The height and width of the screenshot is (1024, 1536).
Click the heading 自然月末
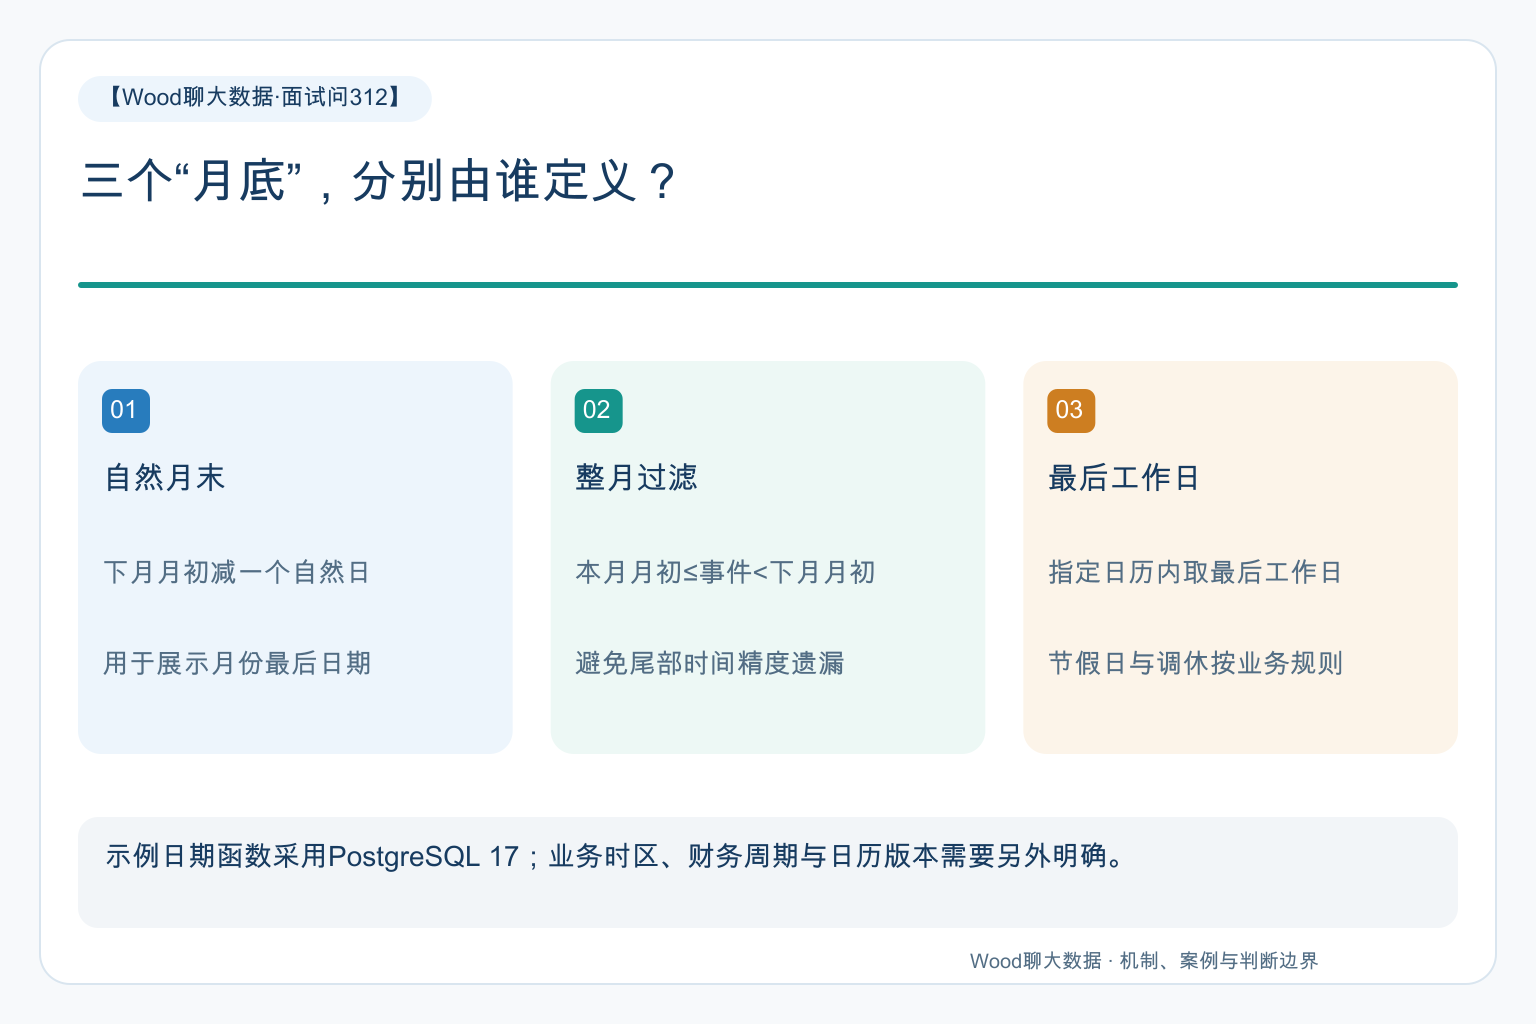click(165, 478)
